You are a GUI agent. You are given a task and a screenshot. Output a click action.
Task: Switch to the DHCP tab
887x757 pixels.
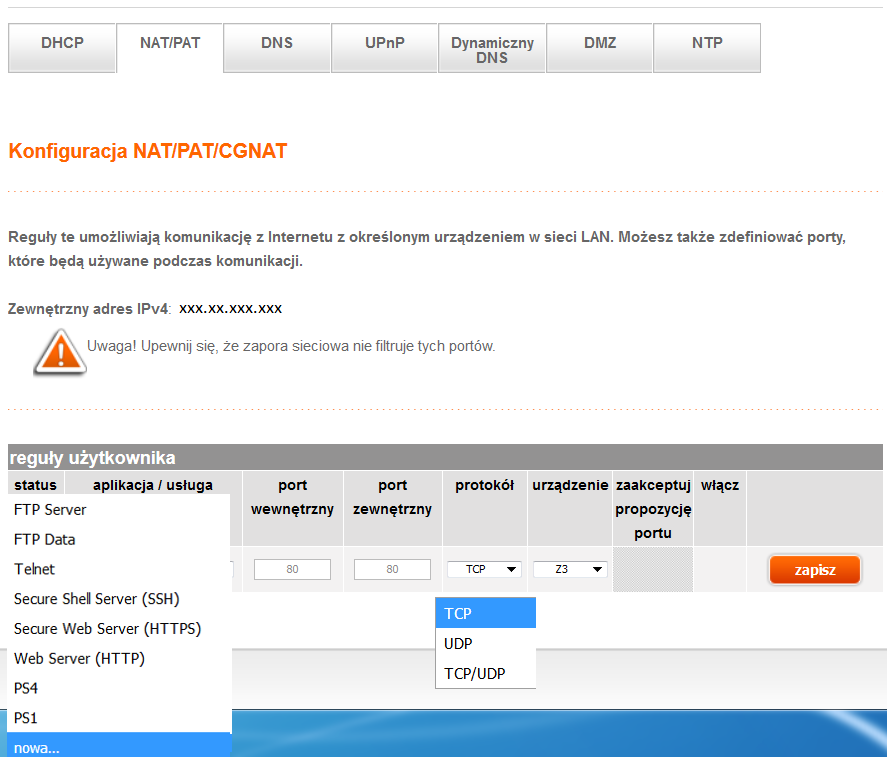click(x=61, y=47)
